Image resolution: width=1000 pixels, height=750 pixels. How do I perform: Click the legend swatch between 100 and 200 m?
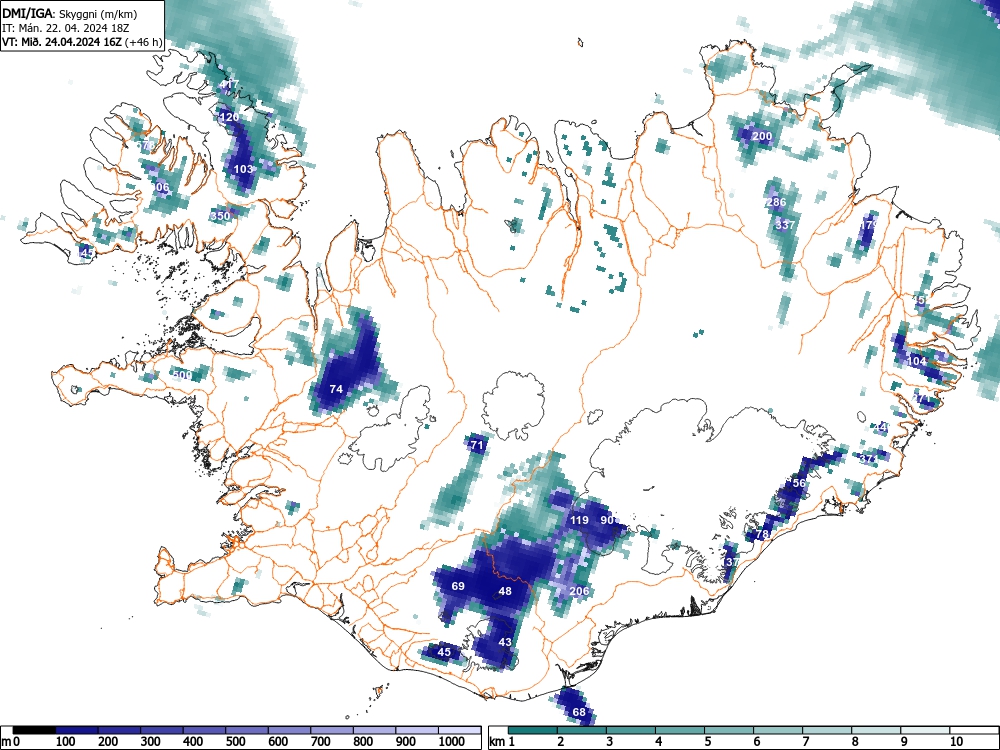77,730
